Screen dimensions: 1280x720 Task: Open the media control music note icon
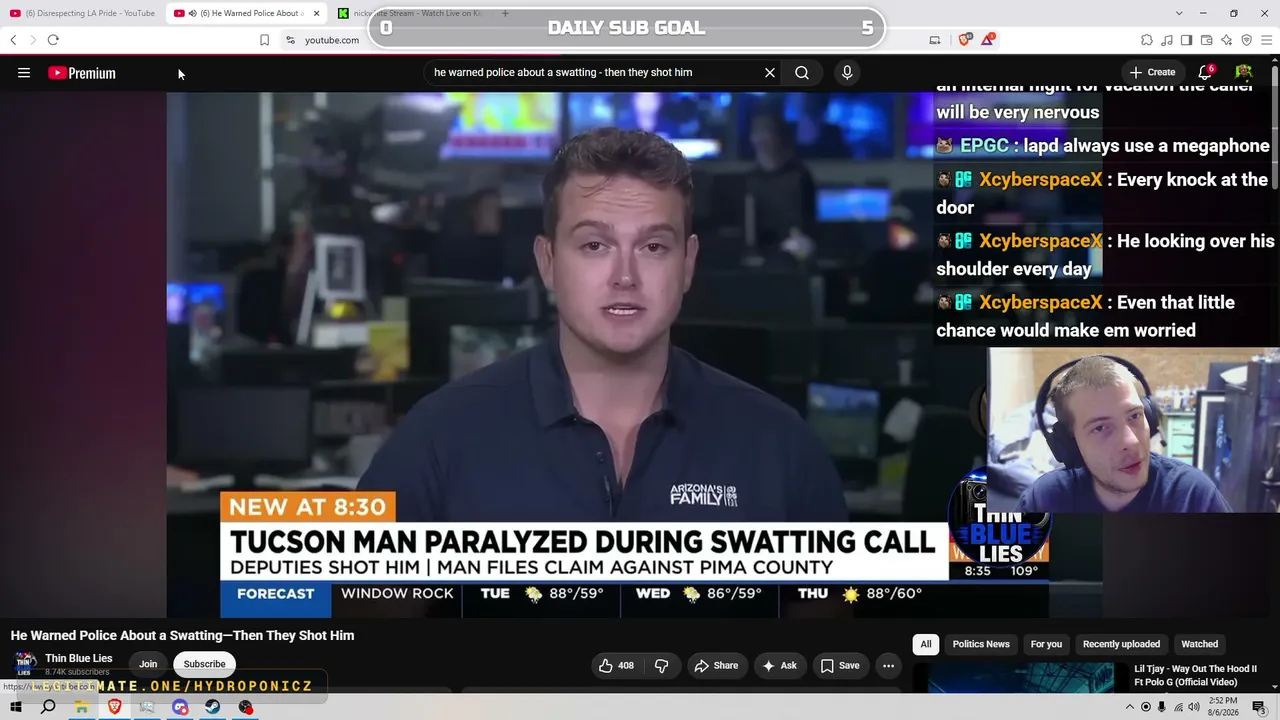point(1167,40)
